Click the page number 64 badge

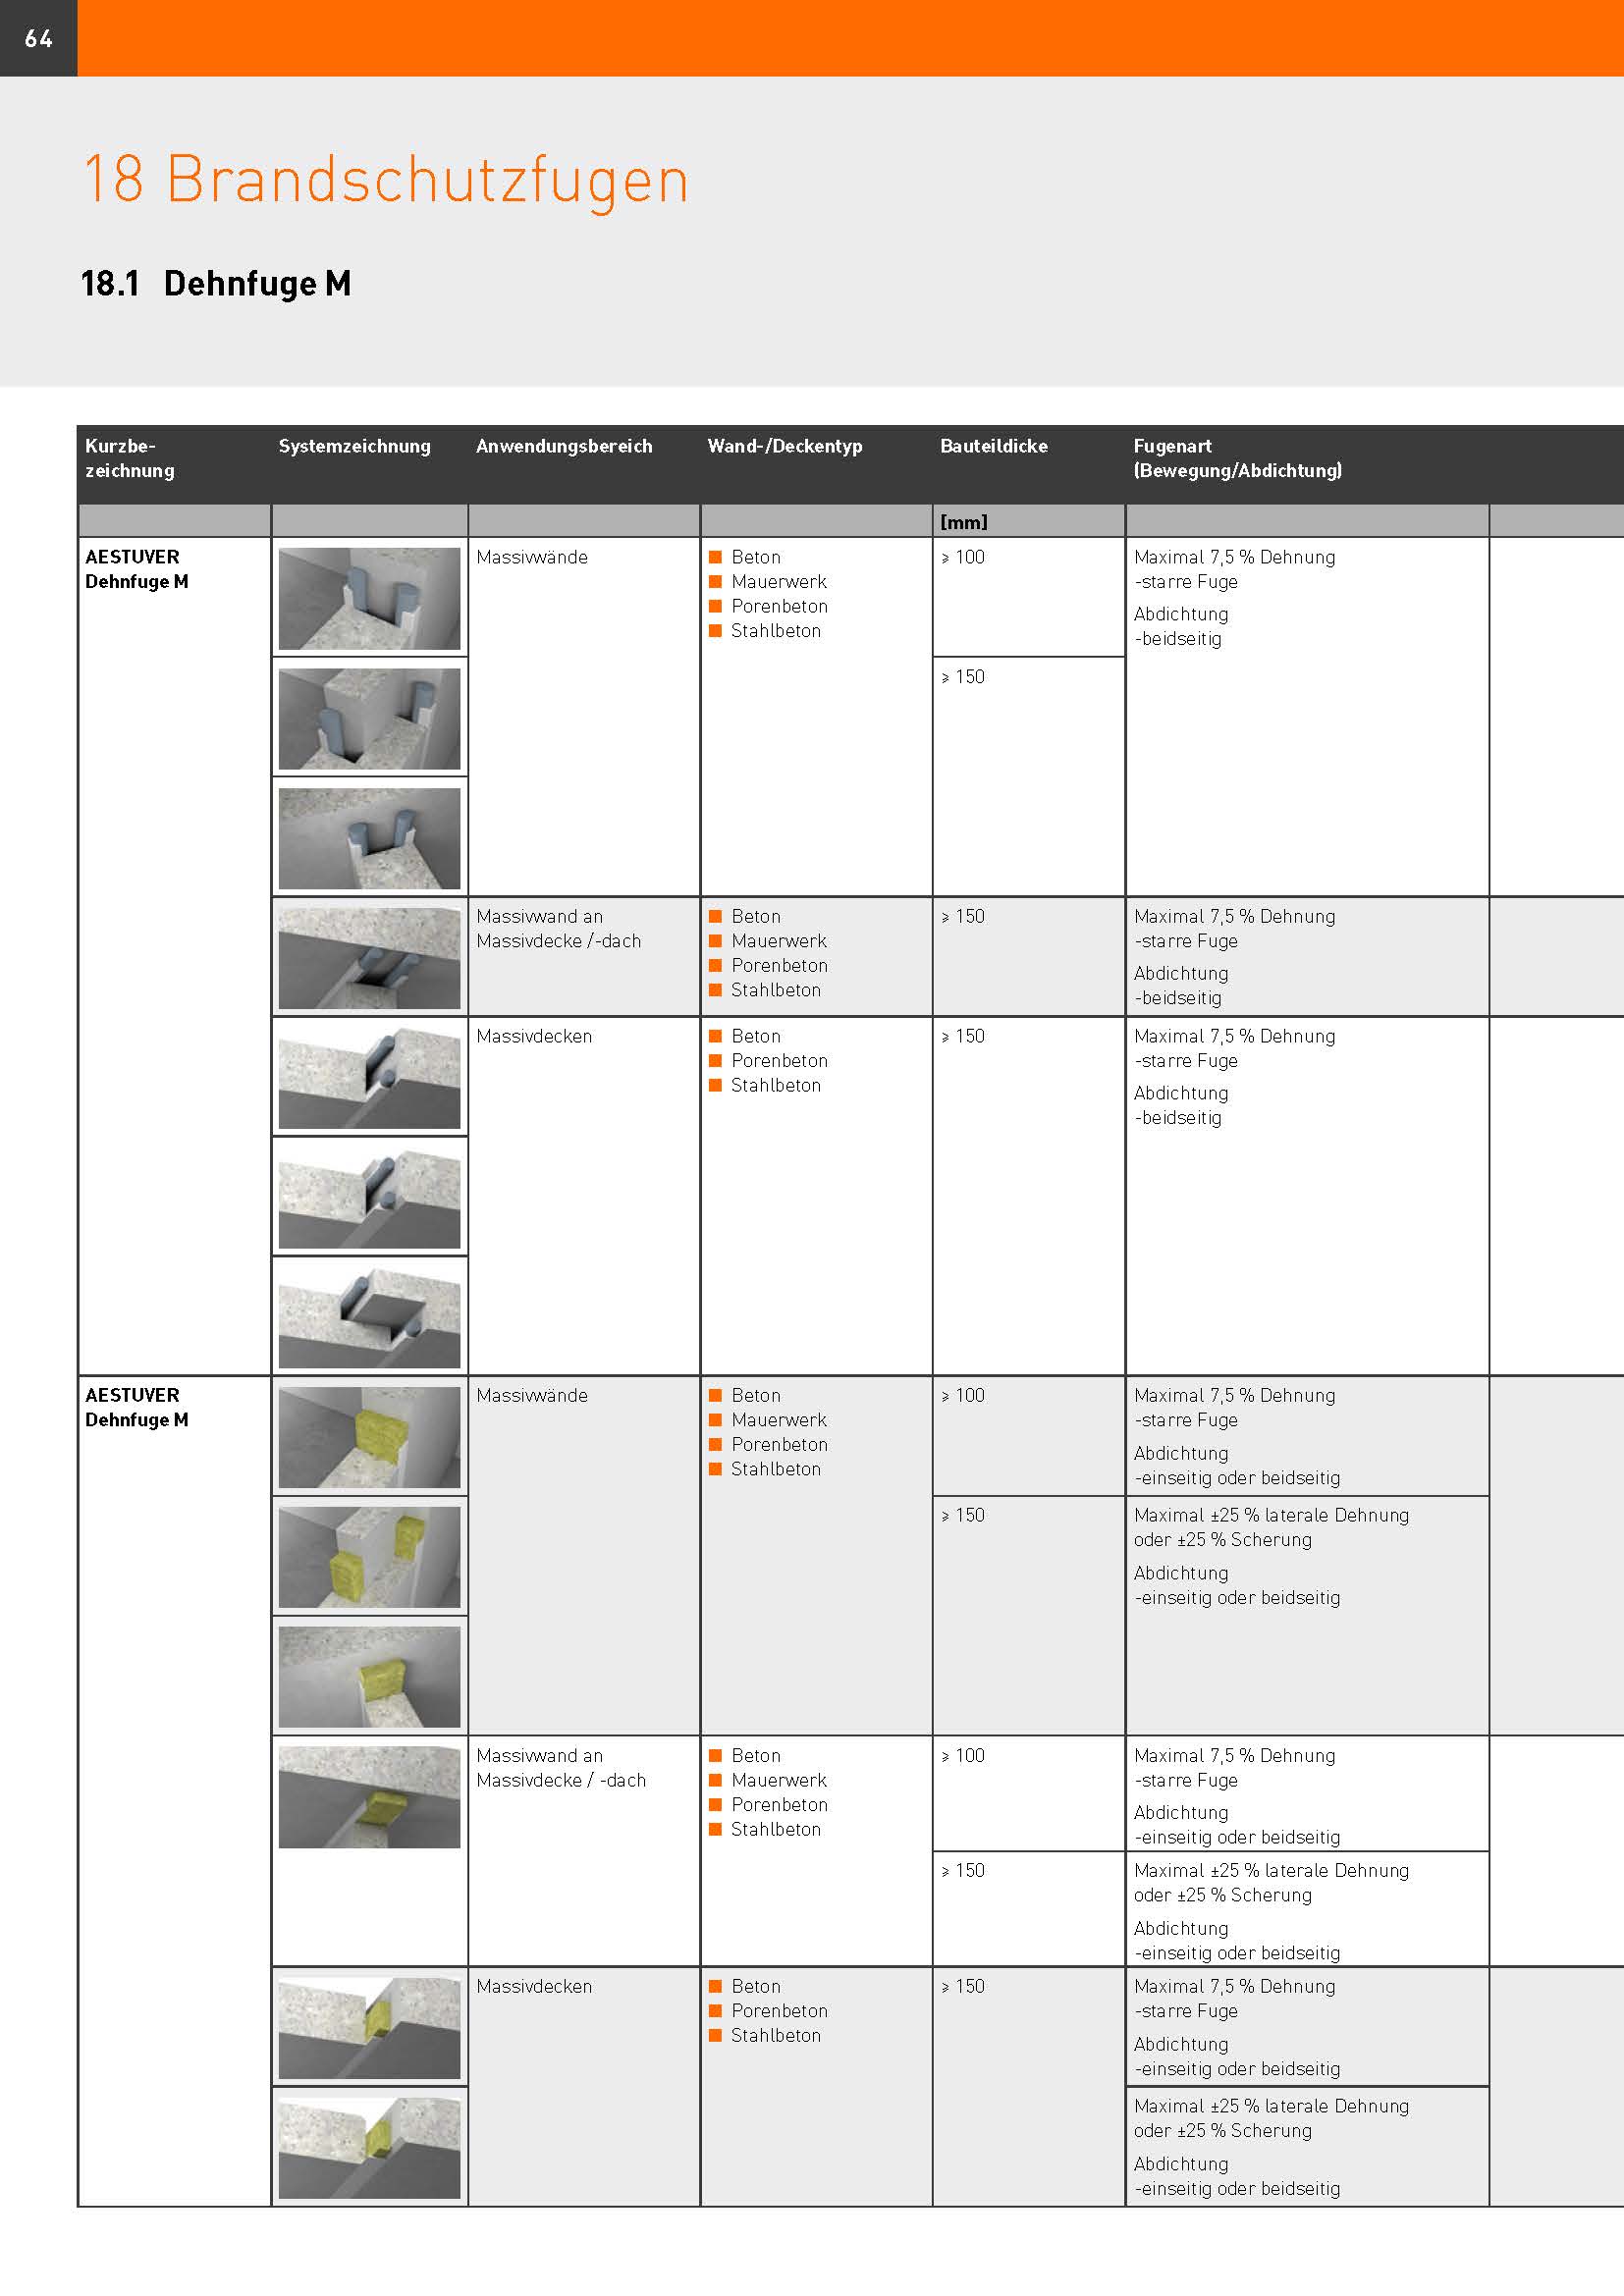pyautogui.click(x=38, y=38)
